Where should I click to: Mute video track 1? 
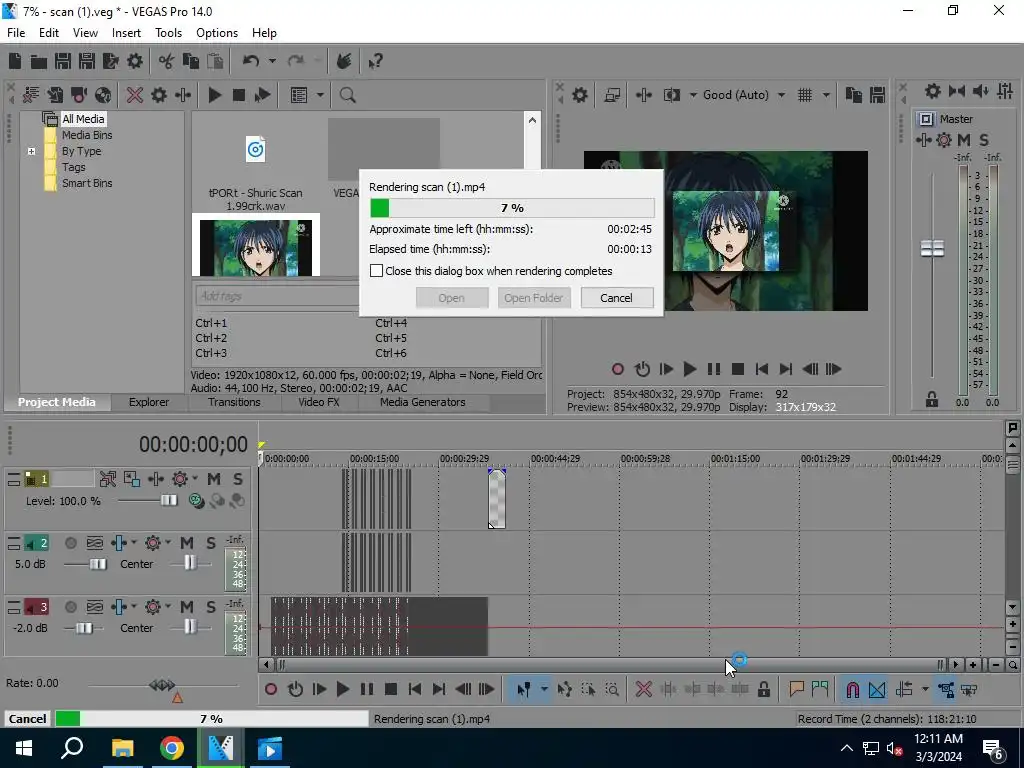[x=214, y=479]
